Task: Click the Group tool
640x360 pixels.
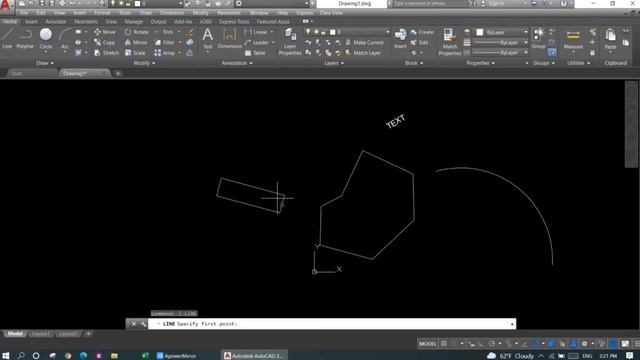Action: pos(538,39)
